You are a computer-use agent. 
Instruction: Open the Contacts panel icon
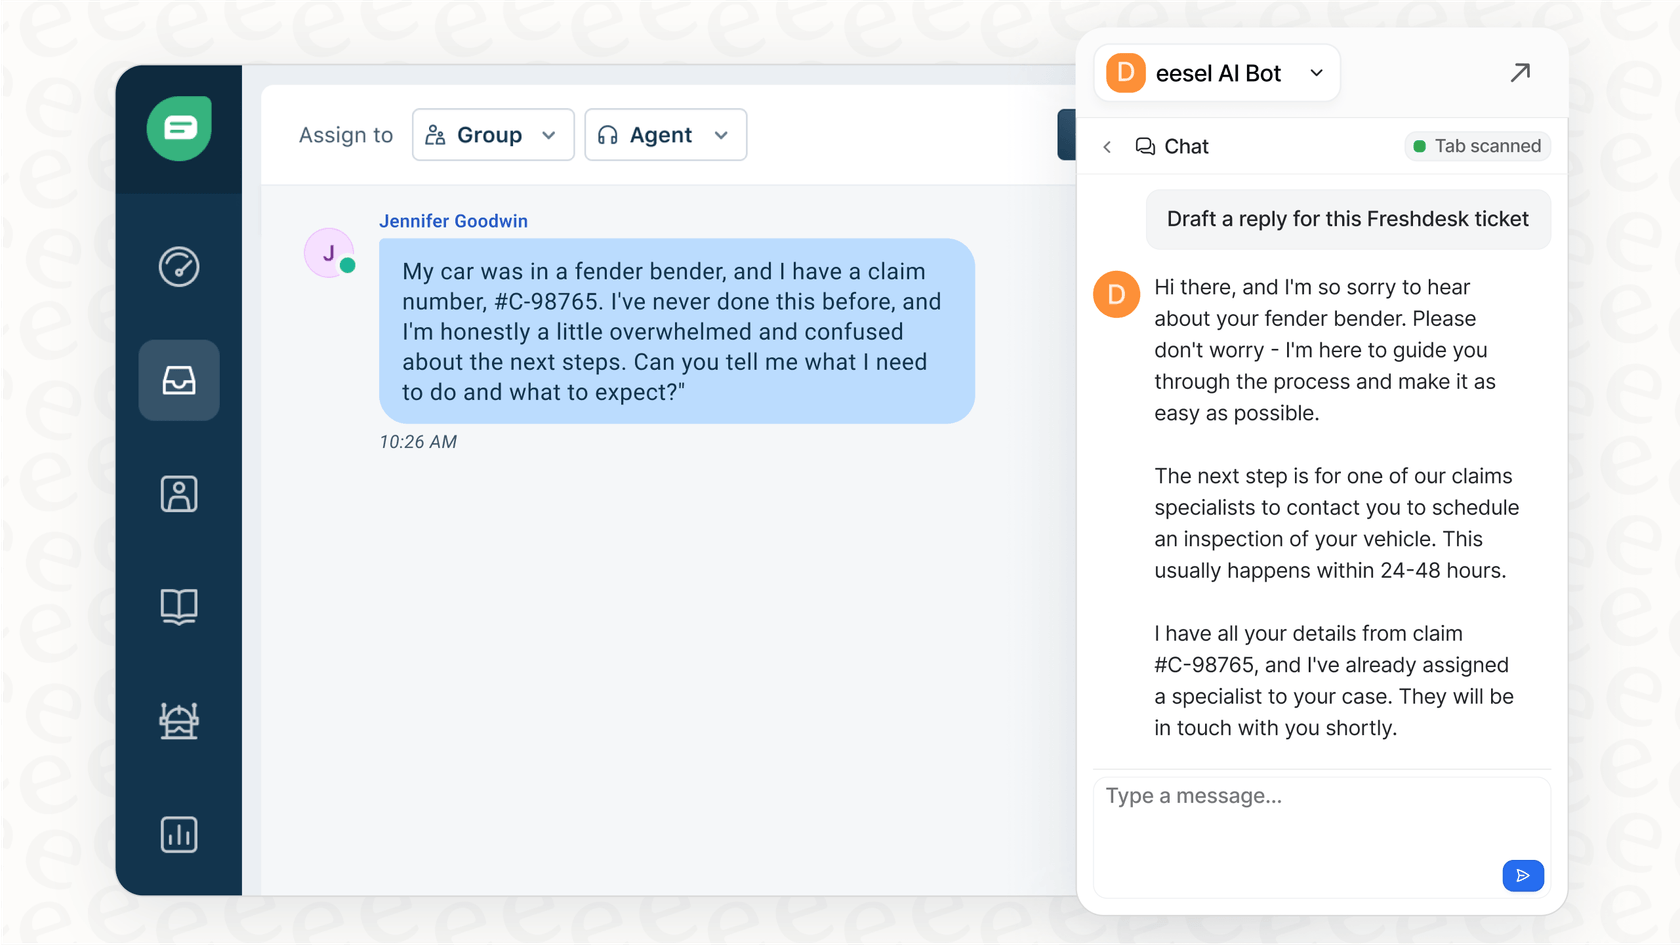179,493
